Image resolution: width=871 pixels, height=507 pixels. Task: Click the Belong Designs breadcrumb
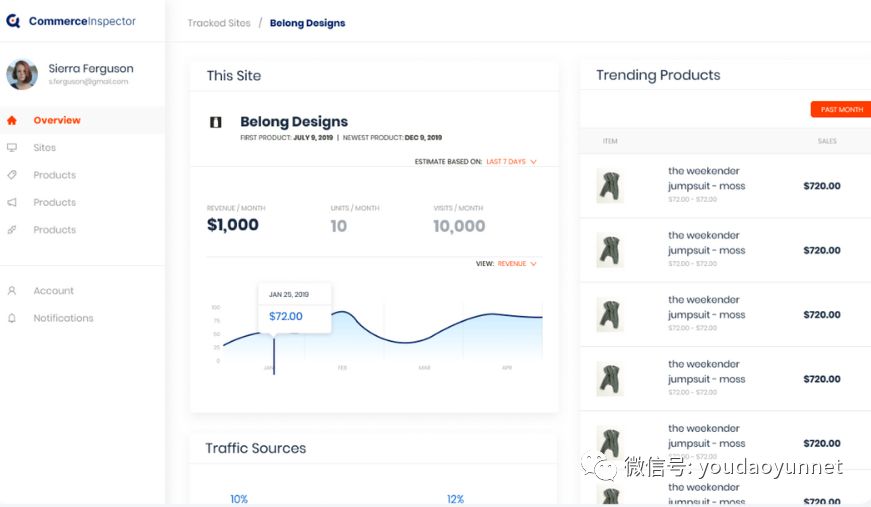pos(307,23)
